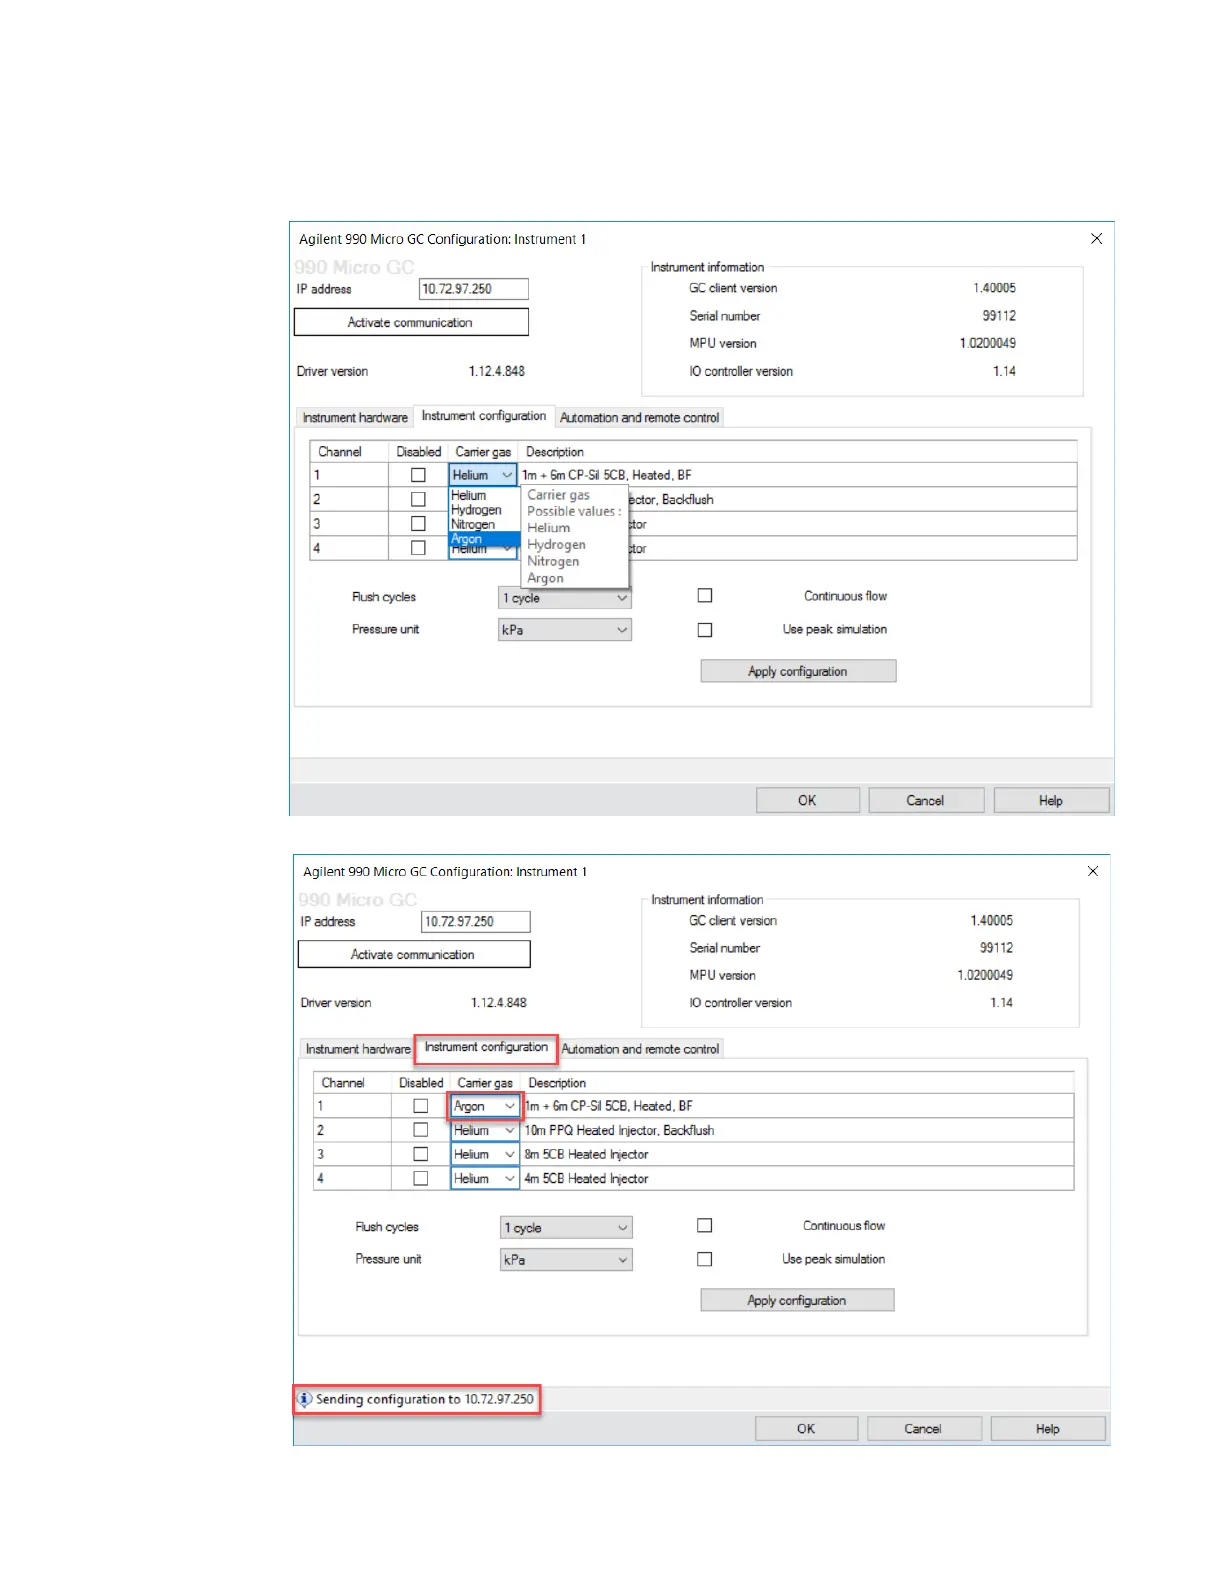Click the IP address field in lower dialog
The height and width of the screenshot is (1584, 1224).
[476, 922]
